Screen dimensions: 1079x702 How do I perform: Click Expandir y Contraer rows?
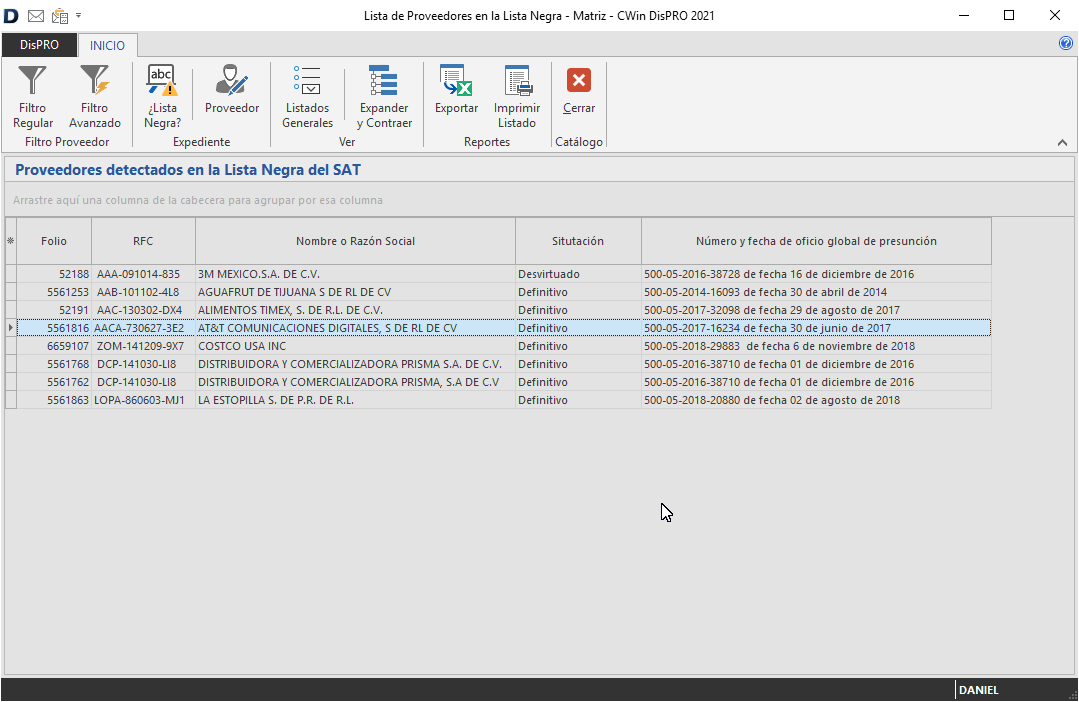tap(384, 96)
